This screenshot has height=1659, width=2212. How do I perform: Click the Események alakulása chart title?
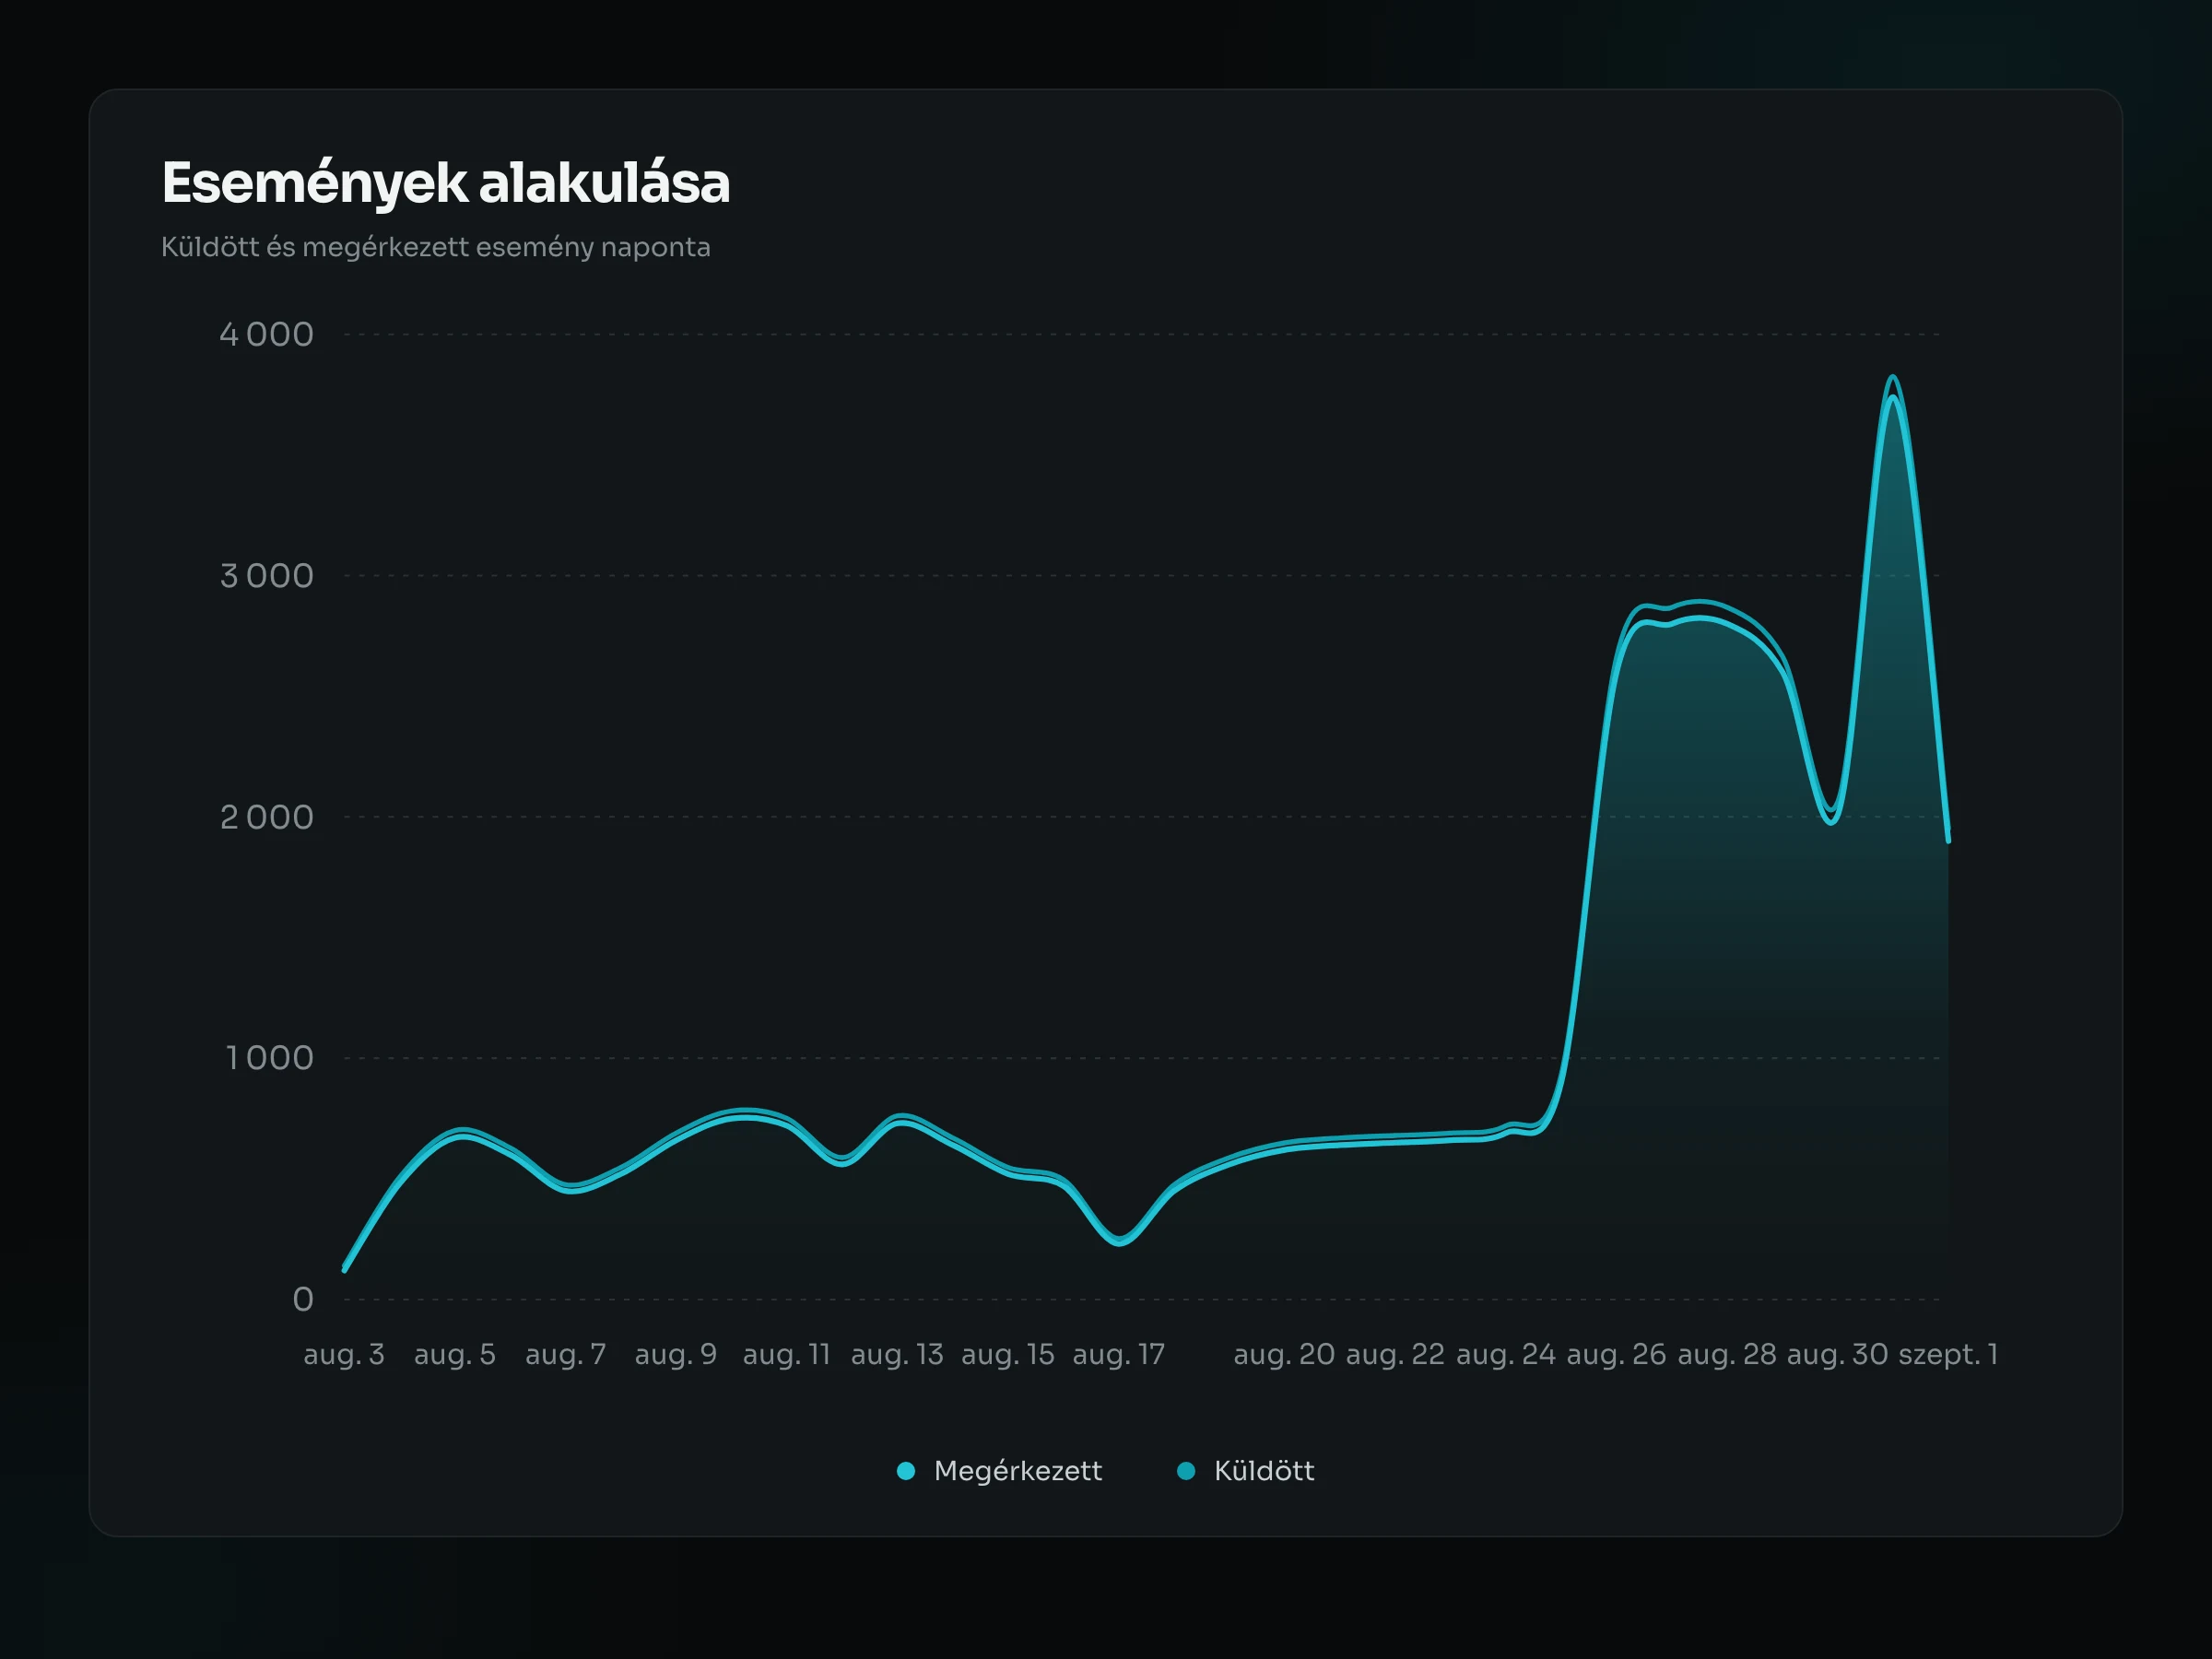click(446, 184)
